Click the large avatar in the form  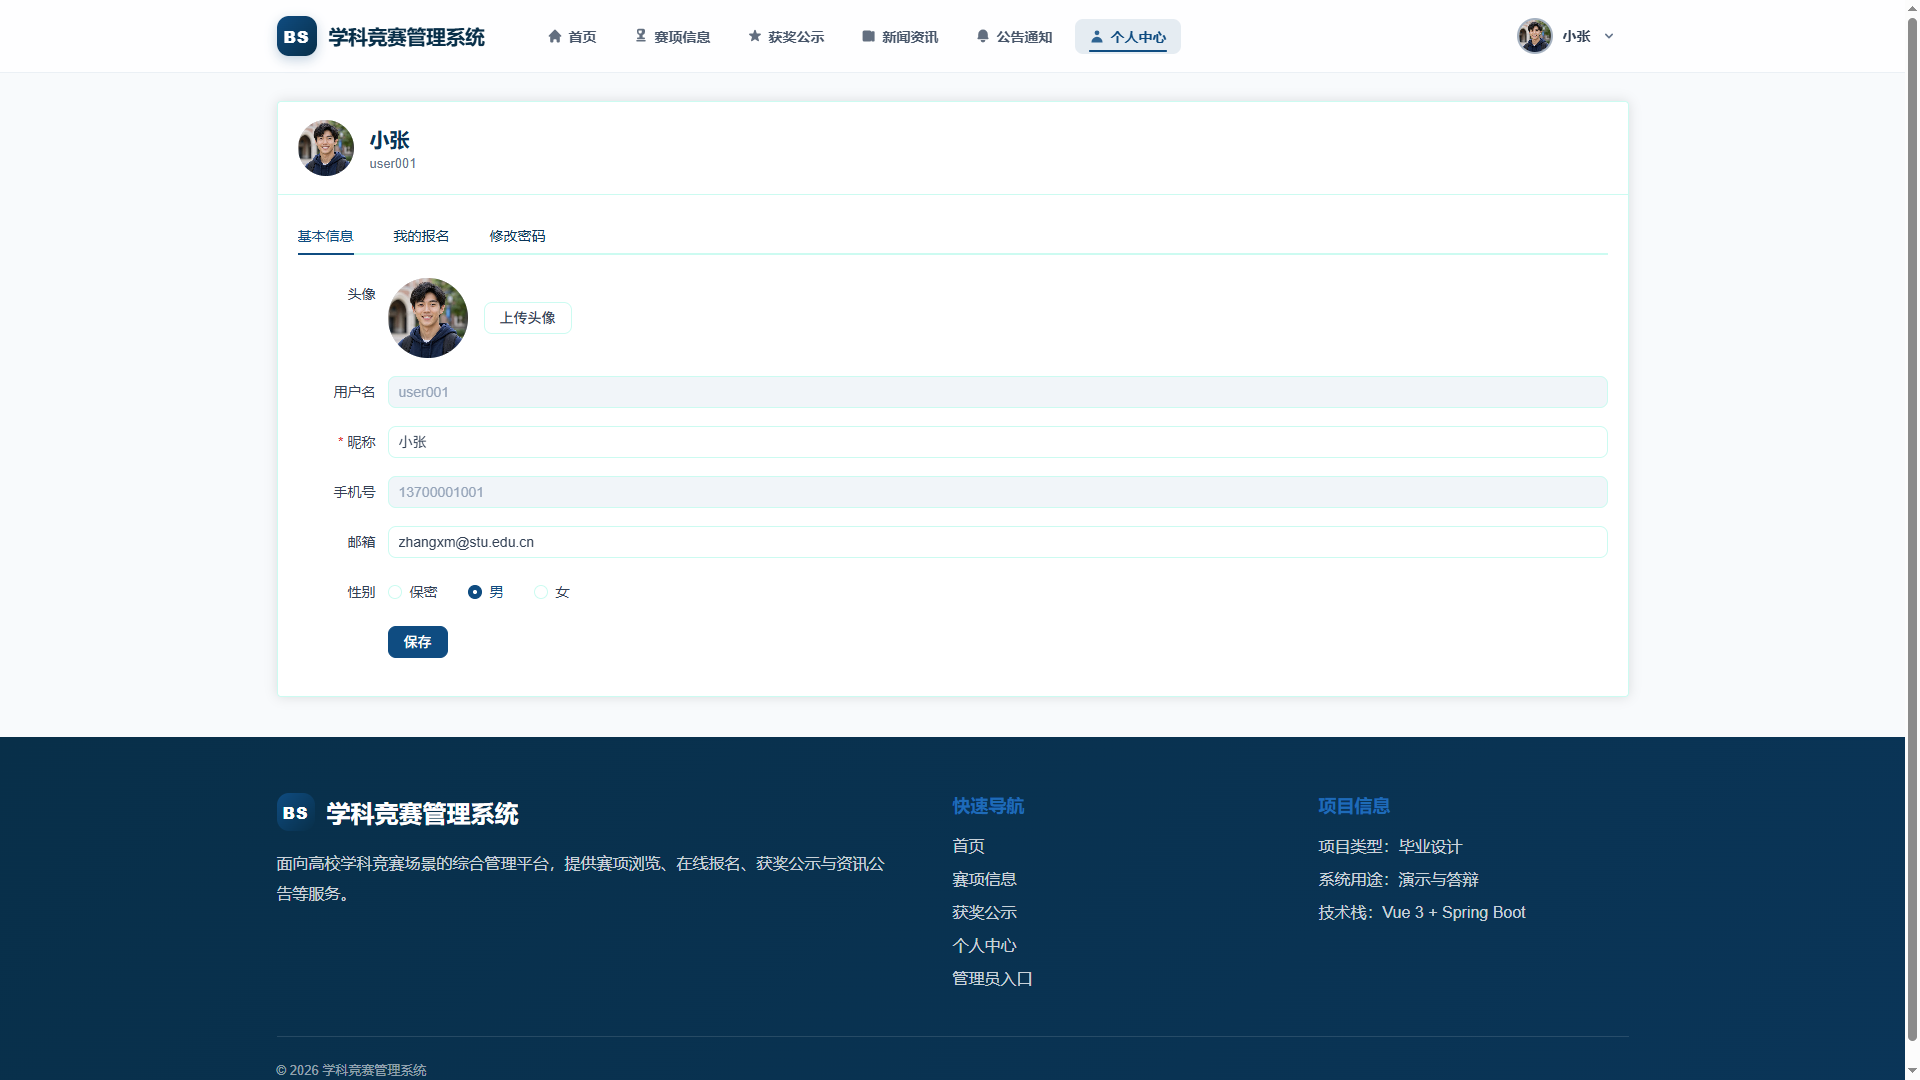coord(428,318)
